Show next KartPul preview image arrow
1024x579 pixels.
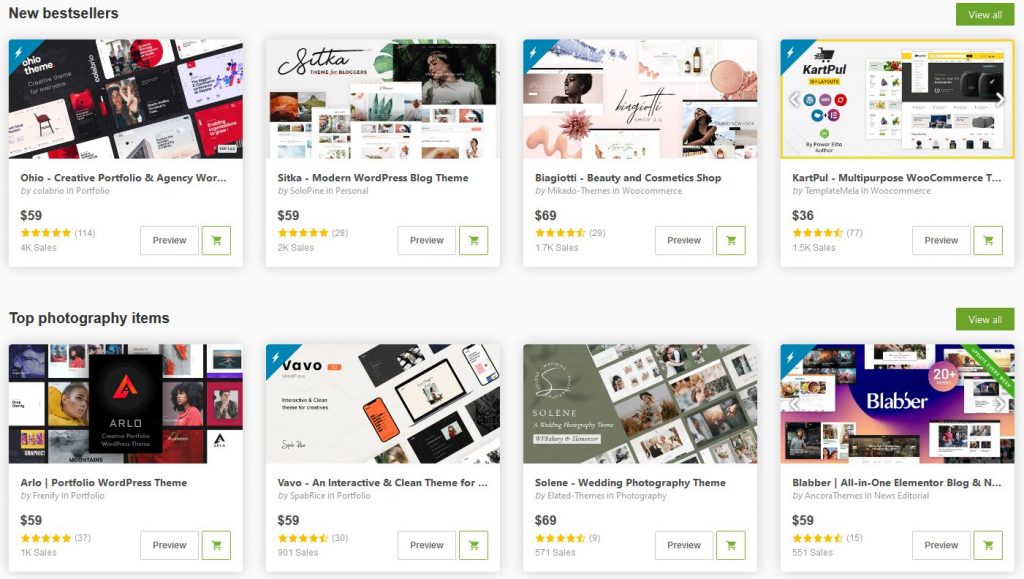1000,99
